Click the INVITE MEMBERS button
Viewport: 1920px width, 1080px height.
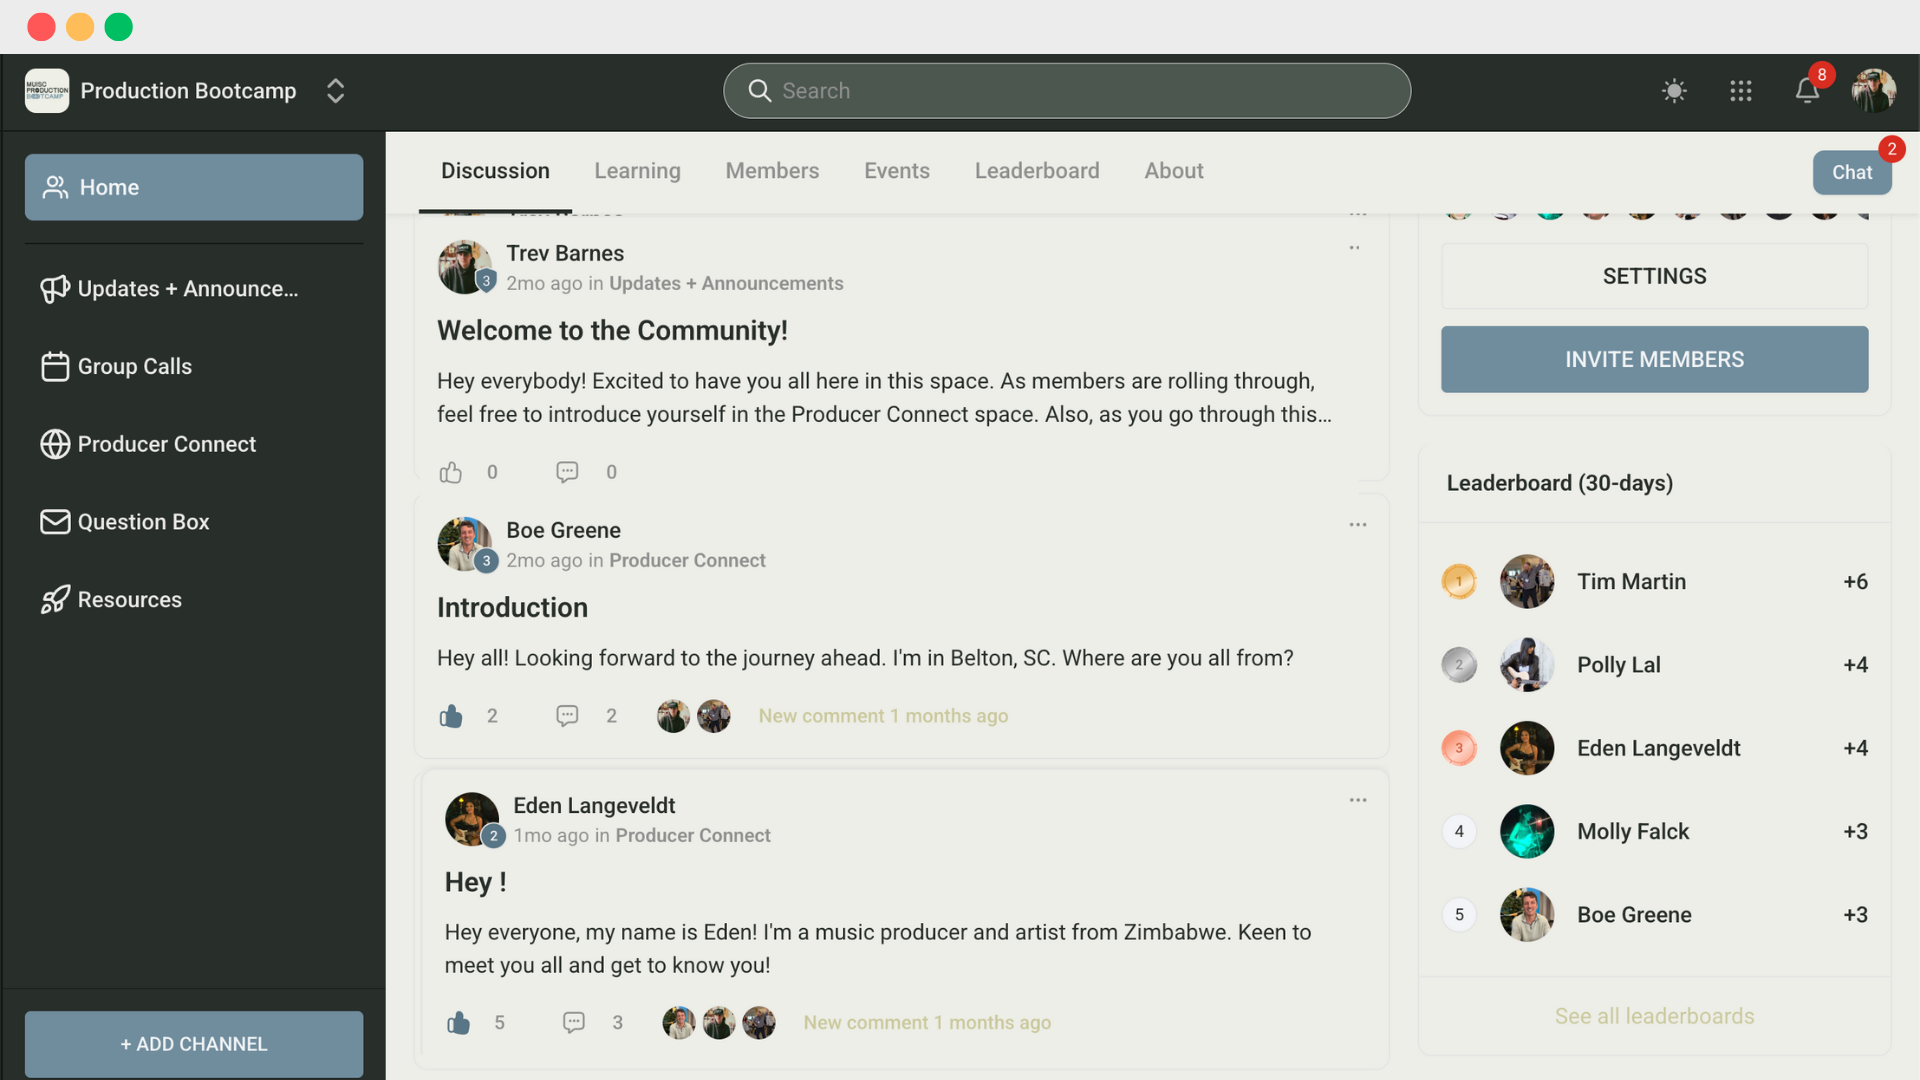point(1654,359)
